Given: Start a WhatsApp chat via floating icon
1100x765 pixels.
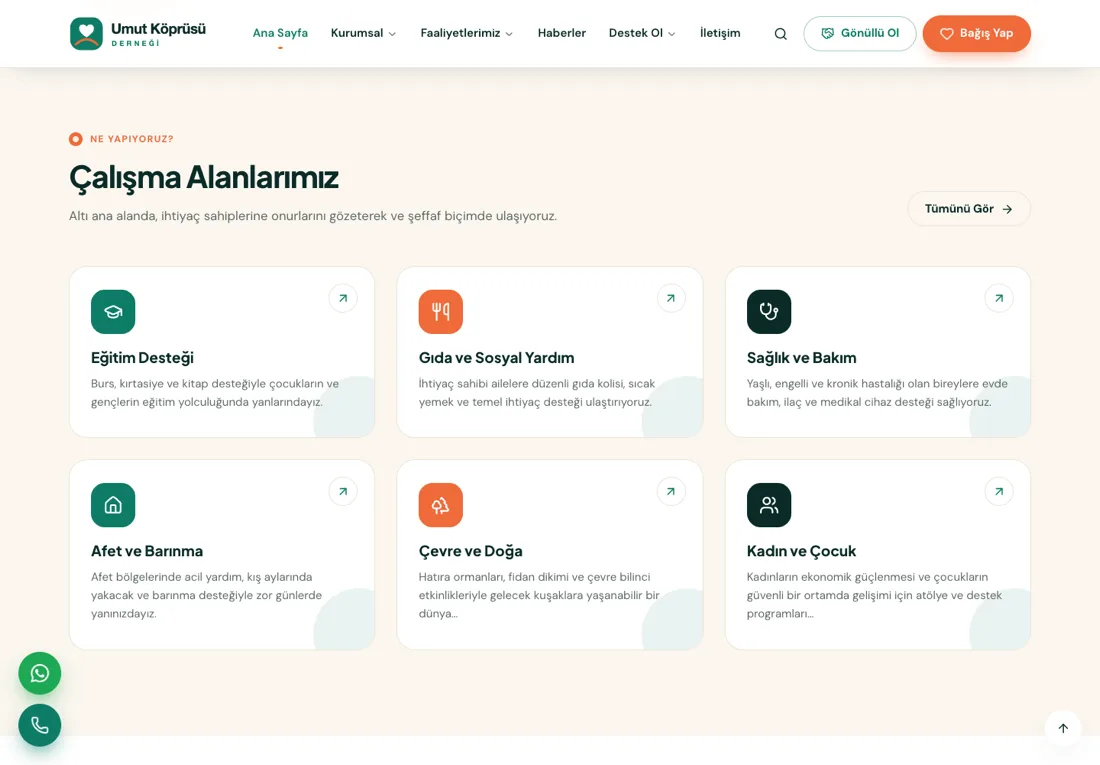Looking at the screenshot, I should [40, 674].
